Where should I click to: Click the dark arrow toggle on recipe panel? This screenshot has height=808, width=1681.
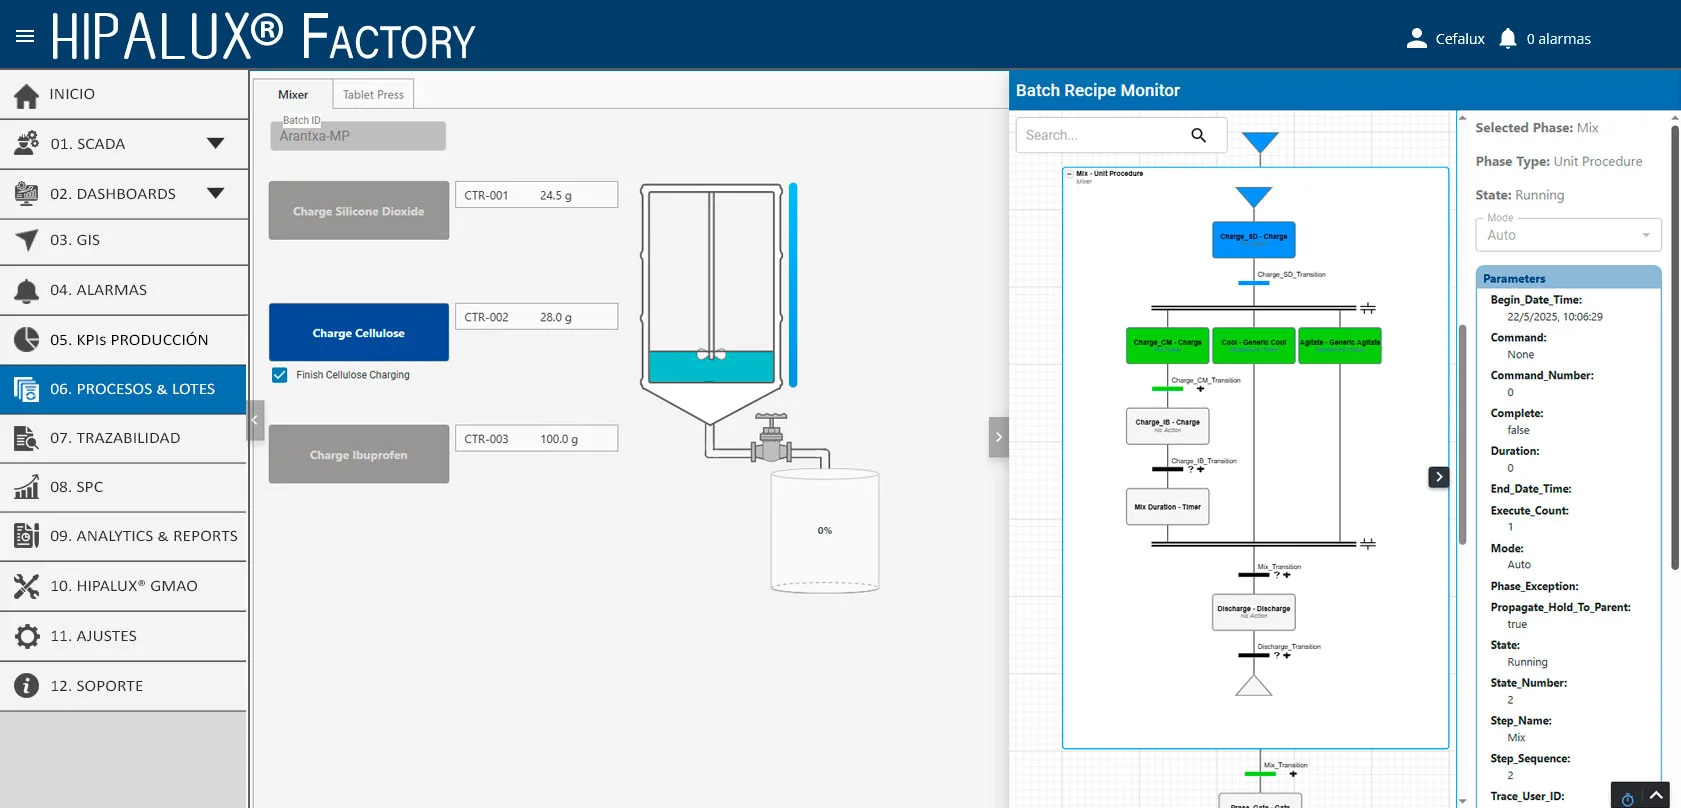pyautogui.click(x=1438, y=477)
